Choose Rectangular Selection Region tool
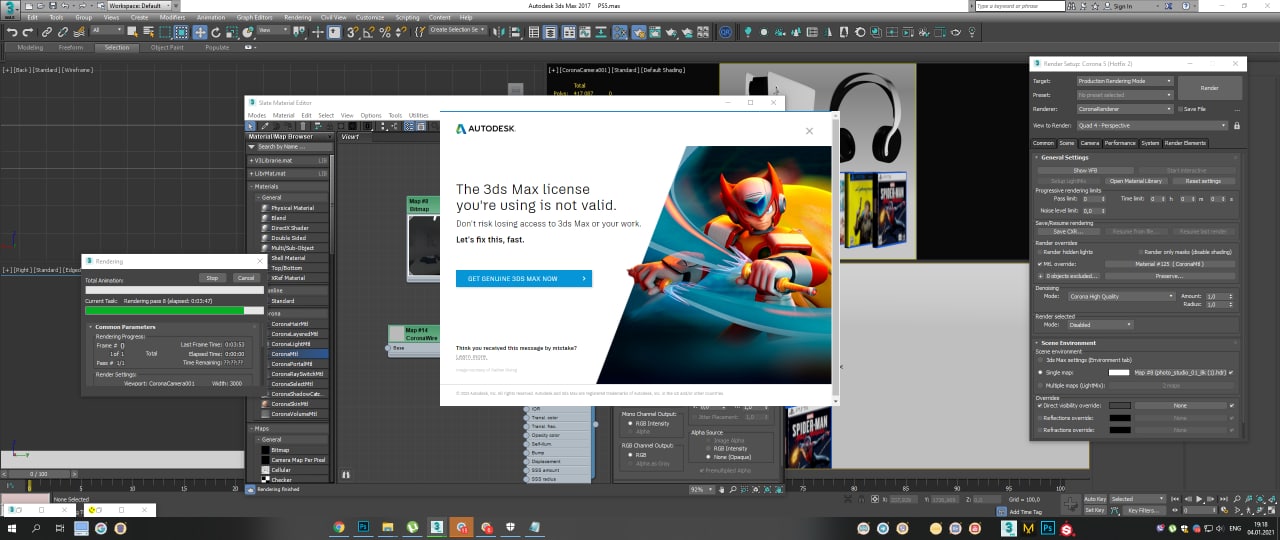 pyautogui.click(x=165, y=32)
